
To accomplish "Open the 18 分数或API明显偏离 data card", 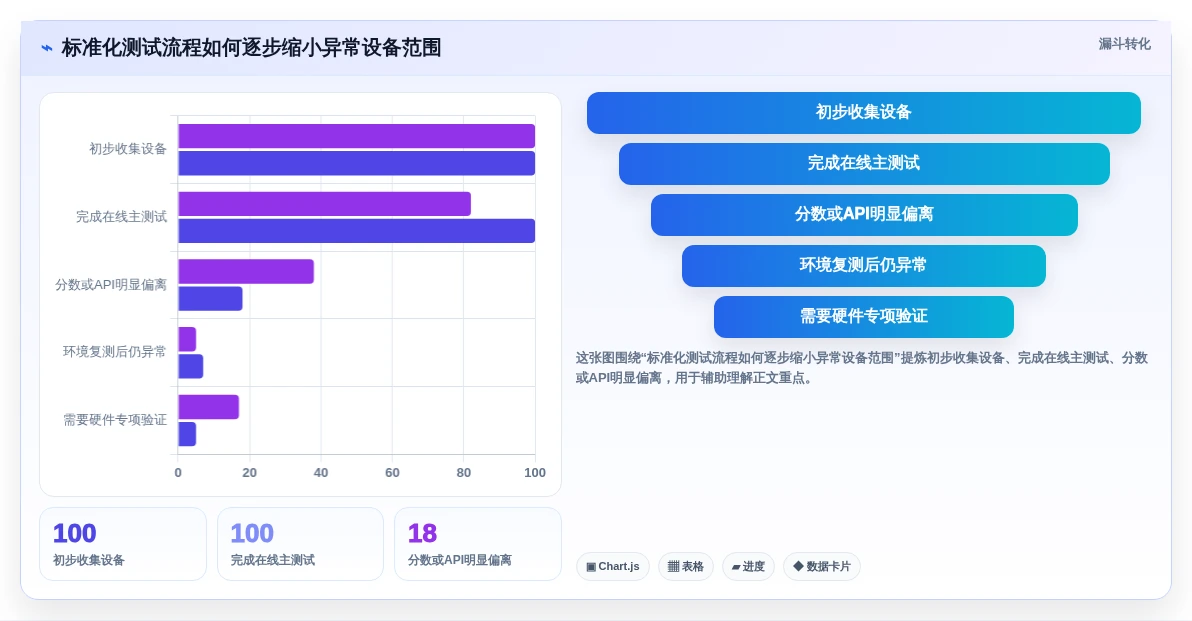I will point(477,544).
